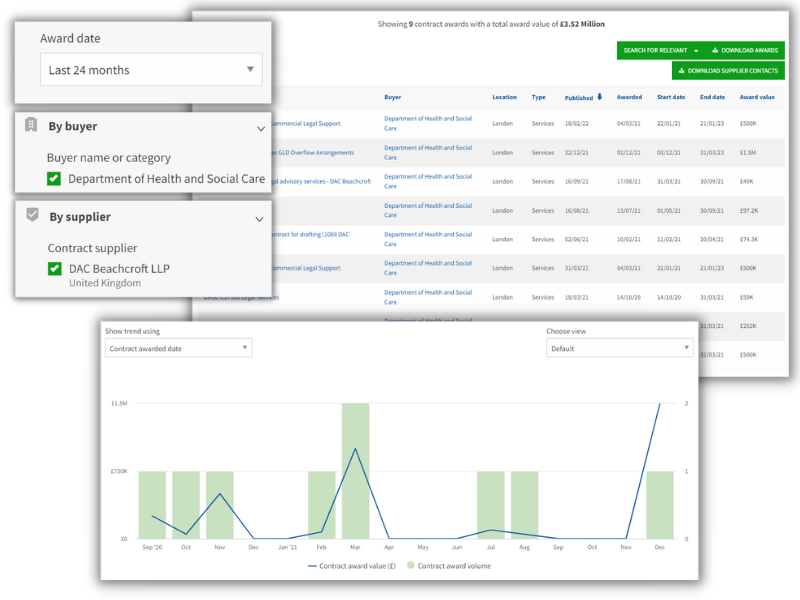
Task: Click the Published column sort arrow icon
Action: point(600,97)
